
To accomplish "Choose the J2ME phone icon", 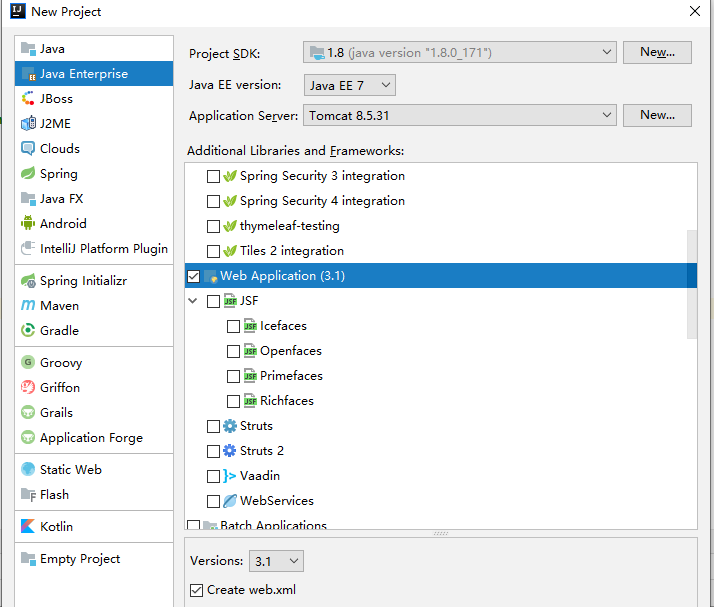I will point(28,123).
